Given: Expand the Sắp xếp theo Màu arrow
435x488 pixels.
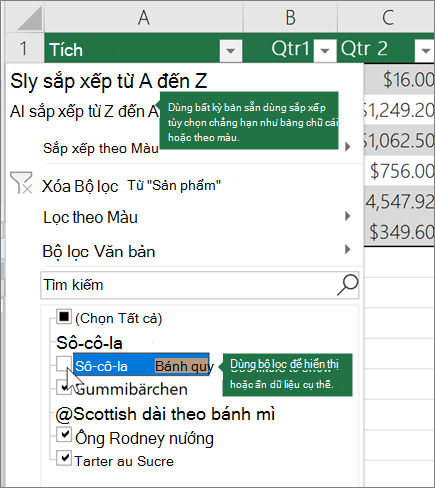Looking at the screenshot, I should 348,146.
